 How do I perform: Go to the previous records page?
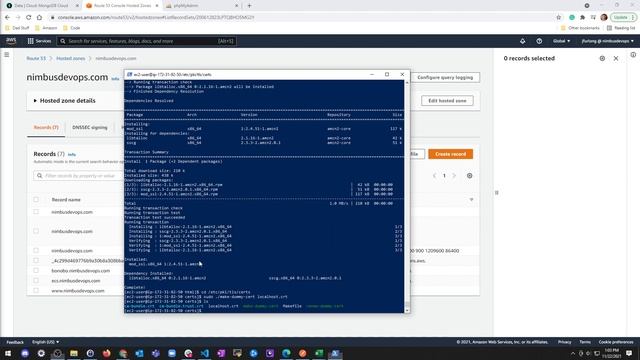[x=434, y=176]
